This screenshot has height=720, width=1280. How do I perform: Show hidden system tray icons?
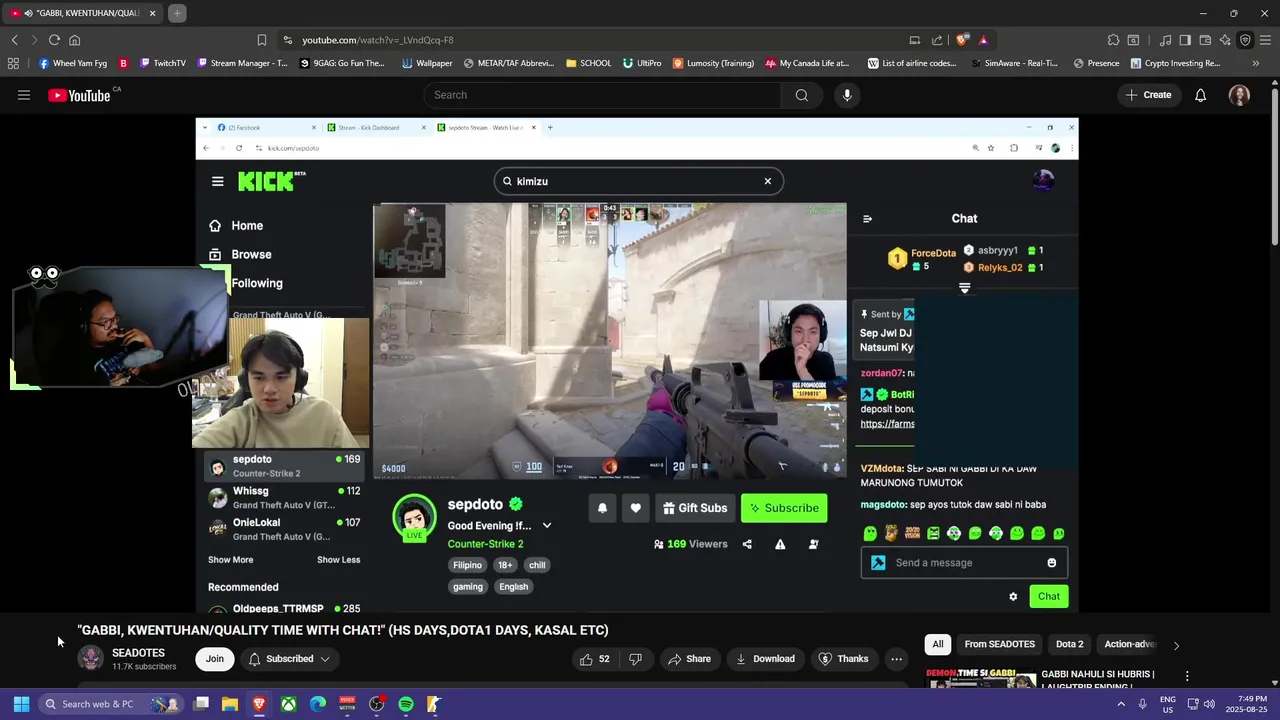point(1121,704)
